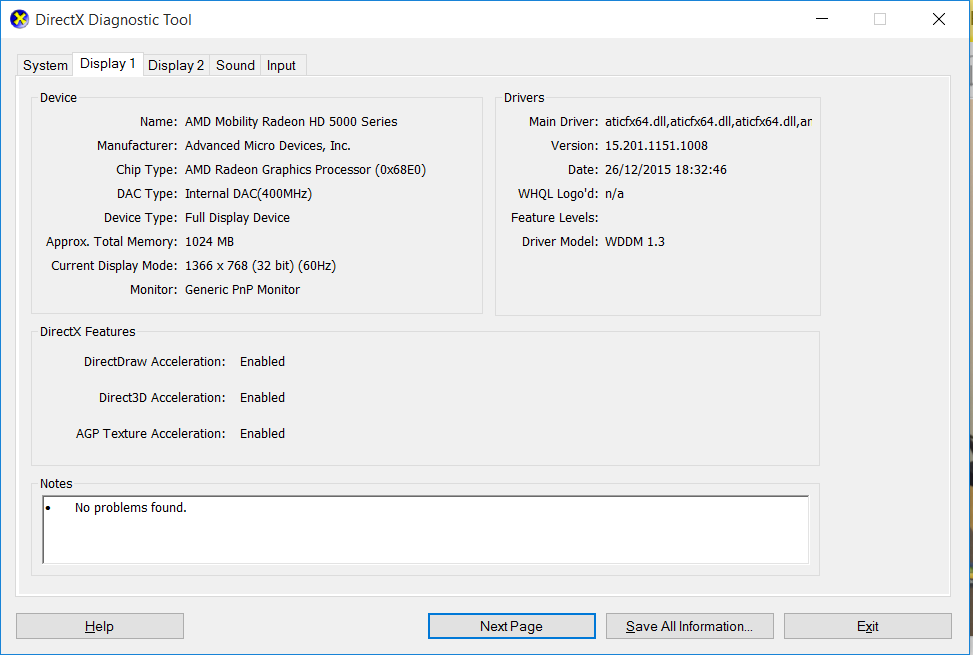973x655 pixels.
Task: Click the 'Drivers' group heading
Action: point(524,97)
